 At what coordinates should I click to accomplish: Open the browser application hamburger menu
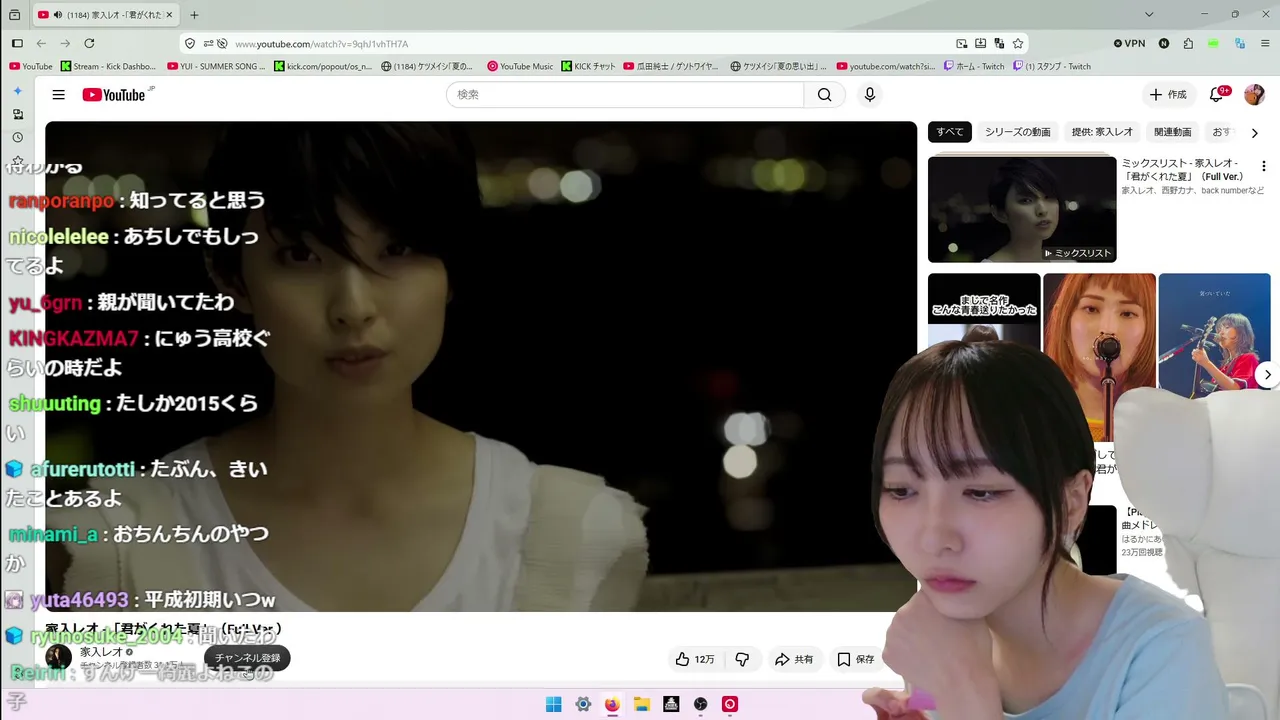coord(1263,44)
